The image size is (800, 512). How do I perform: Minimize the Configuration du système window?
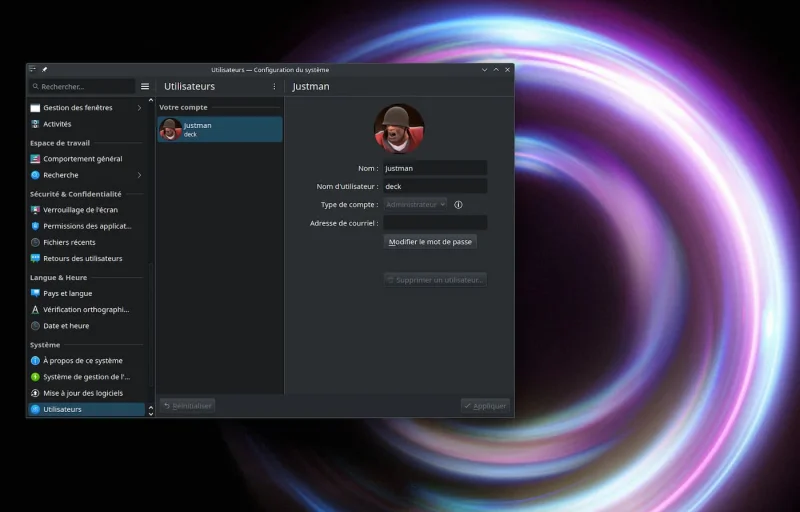(x=484, y=70)
